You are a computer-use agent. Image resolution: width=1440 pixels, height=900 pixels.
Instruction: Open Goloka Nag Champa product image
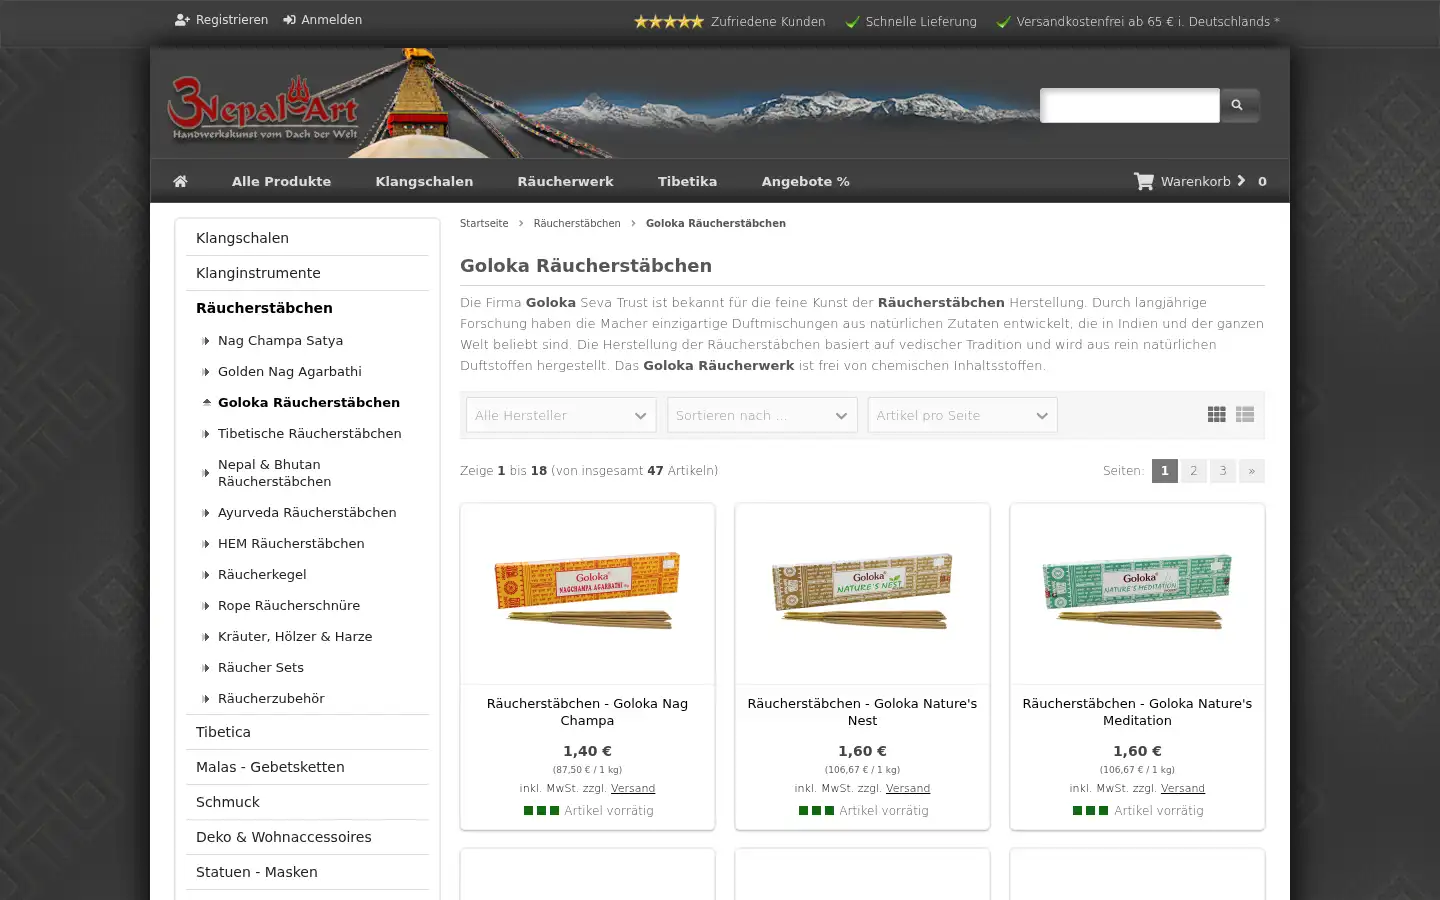point(588,594)
